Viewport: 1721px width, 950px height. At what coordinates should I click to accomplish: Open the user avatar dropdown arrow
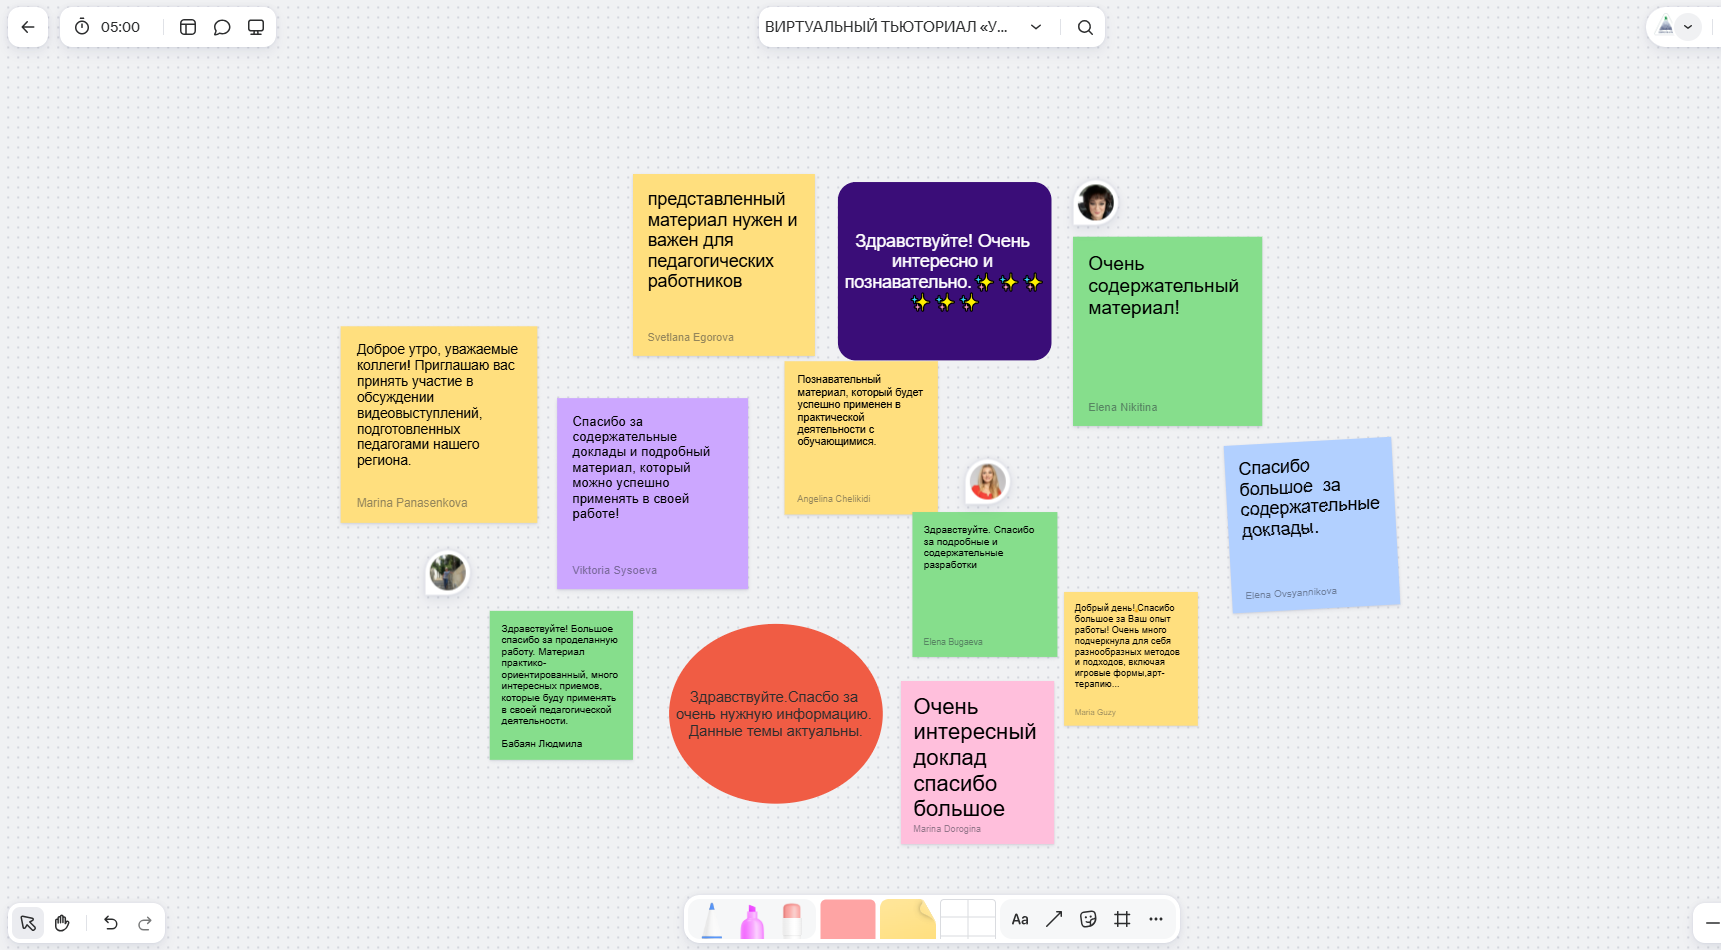[x=1688, y=27]
